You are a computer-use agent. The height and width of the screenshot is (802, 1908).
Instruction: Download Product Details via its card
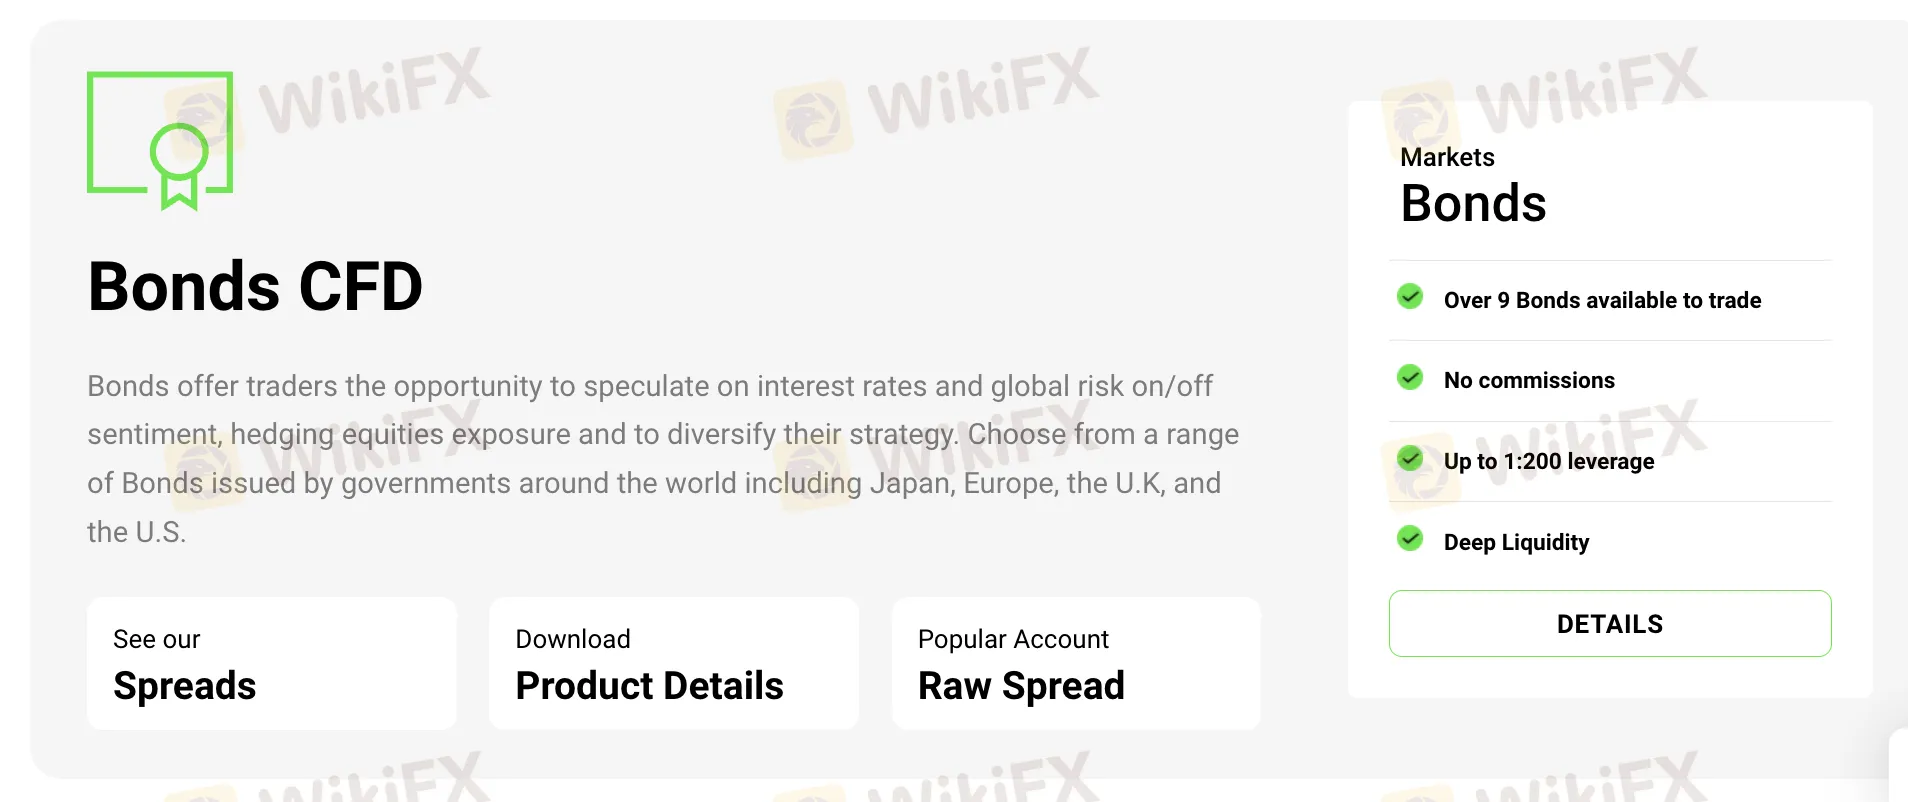click(x=673, y=663)
